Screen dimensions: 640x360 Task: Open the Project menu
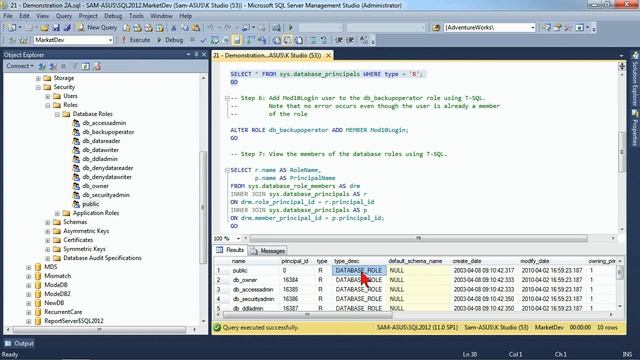coord(88,16)
